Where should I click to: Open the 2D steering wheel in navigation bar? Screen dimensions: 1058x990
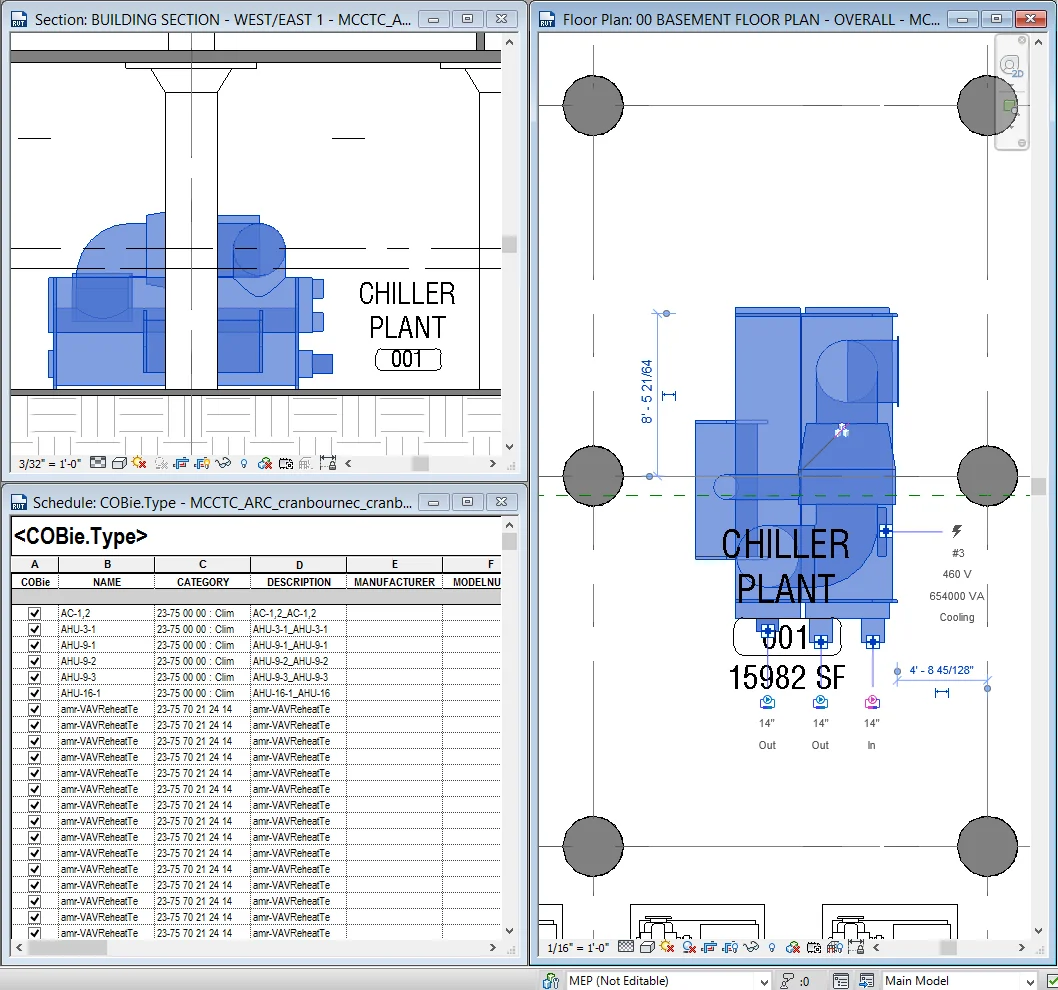(1011, 67)
